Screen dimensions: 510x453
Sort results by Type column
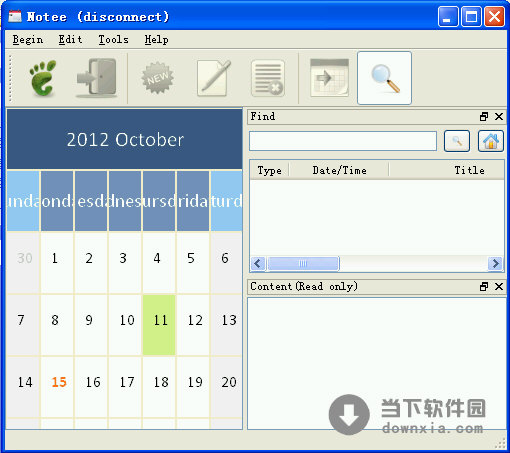tap(269, 170)
